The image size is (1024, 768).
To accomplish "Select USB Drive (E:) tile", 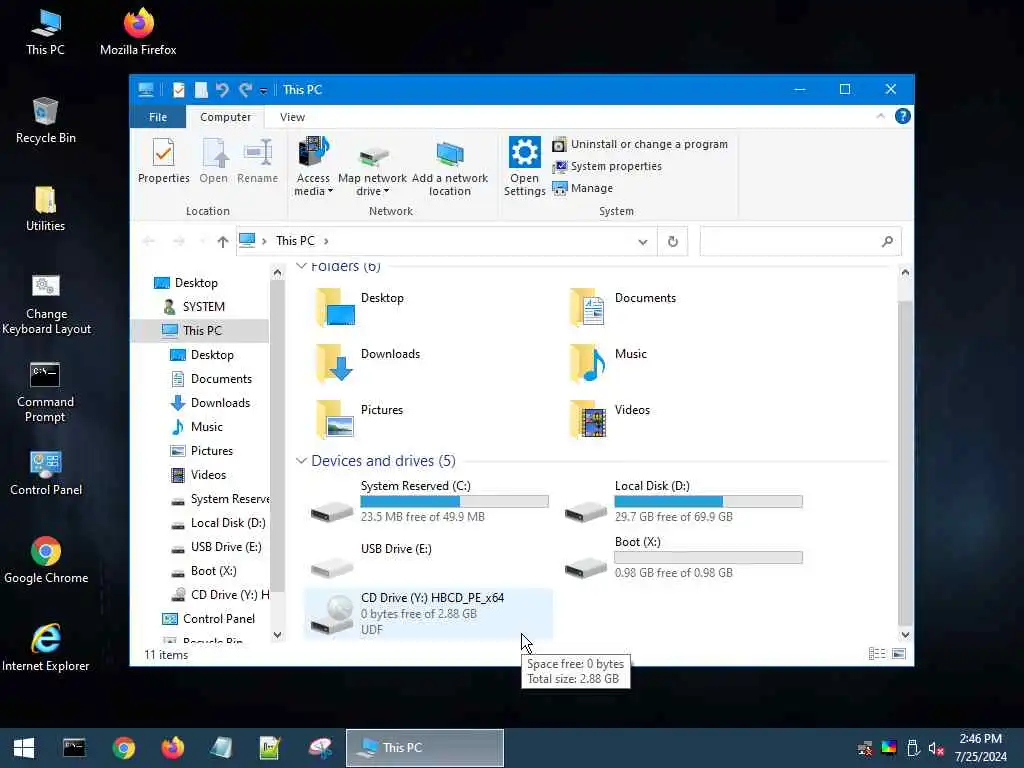I will click(x=429, y=559).
